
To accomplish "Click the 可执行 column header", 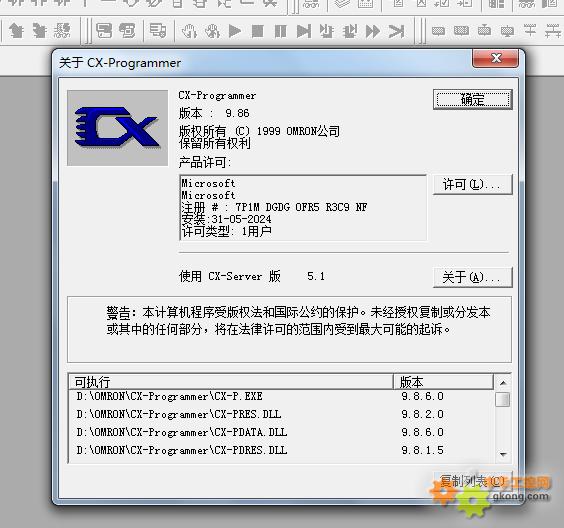I will tap(231, 382).
